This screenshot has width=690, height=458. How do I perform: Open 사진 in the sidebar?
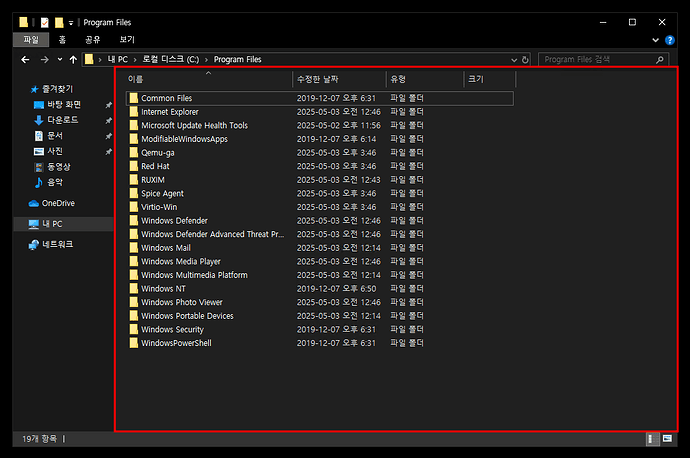tap(55, 151)
